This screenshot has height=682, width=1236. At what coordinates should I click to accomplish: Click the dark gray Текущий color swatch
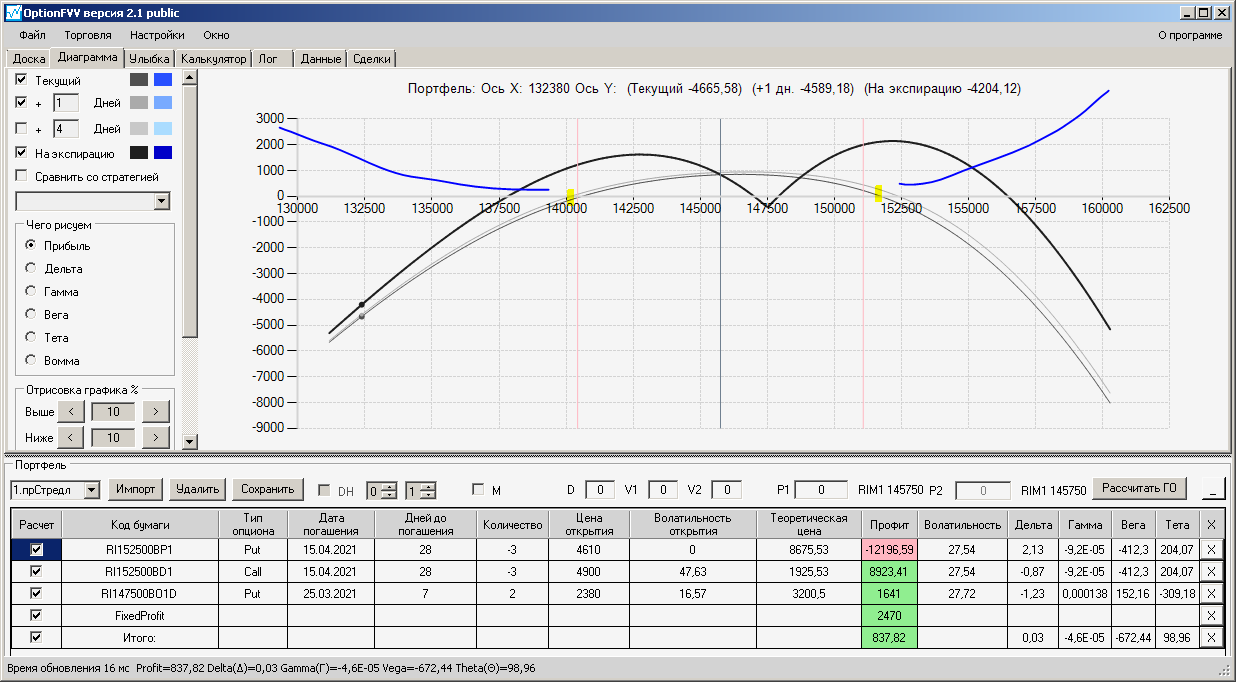pyautogui.click(x=139, y=80)
